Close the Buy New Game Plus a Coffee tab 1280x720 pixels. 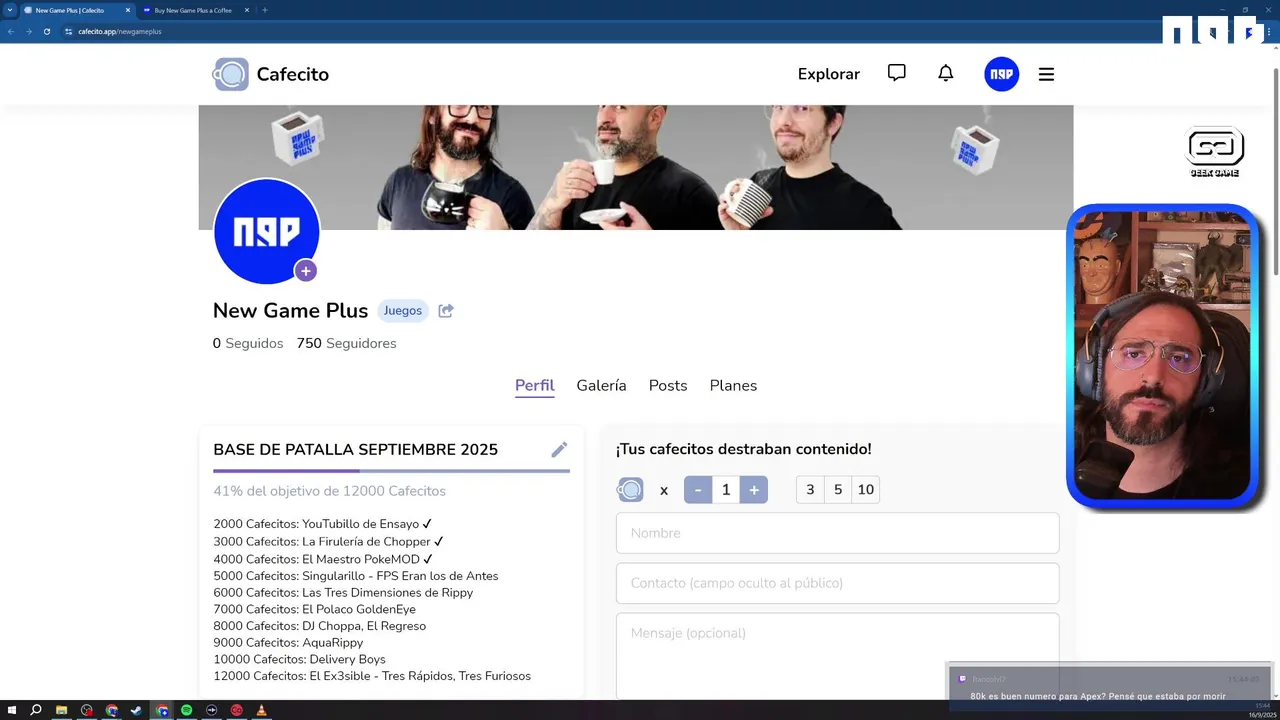[246, 10]
